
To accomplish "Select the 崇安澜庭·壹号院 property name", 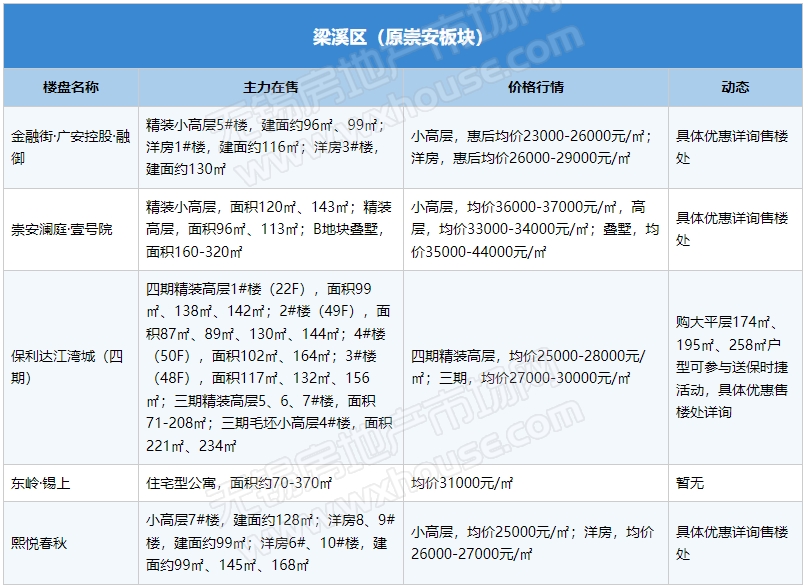I will (62, 229).
